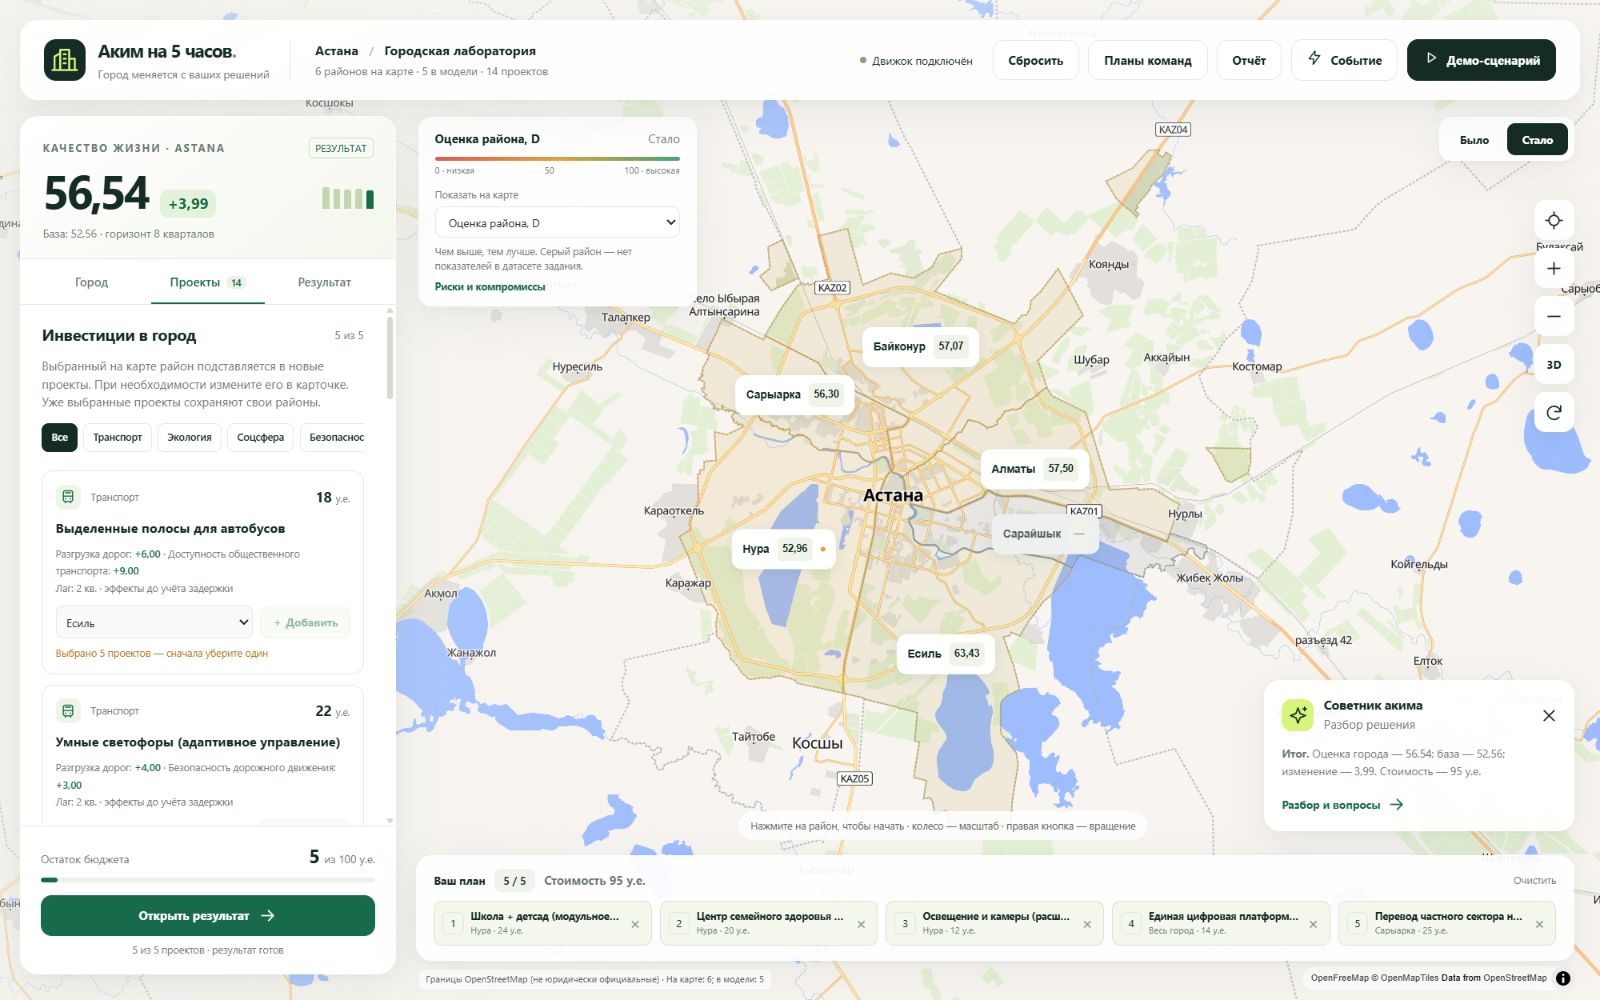Remove Центр семейного здоровья from plan
Screen dimensions: 1600x1000
[861, 924]
